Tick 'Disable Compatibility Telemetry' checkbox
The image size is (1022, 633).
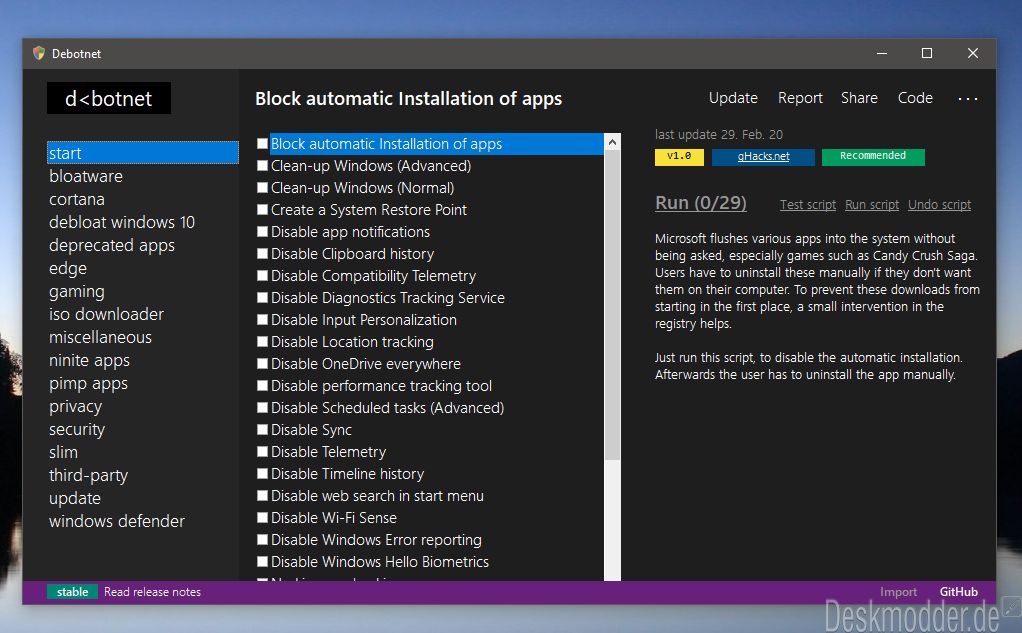pos(262,276)
